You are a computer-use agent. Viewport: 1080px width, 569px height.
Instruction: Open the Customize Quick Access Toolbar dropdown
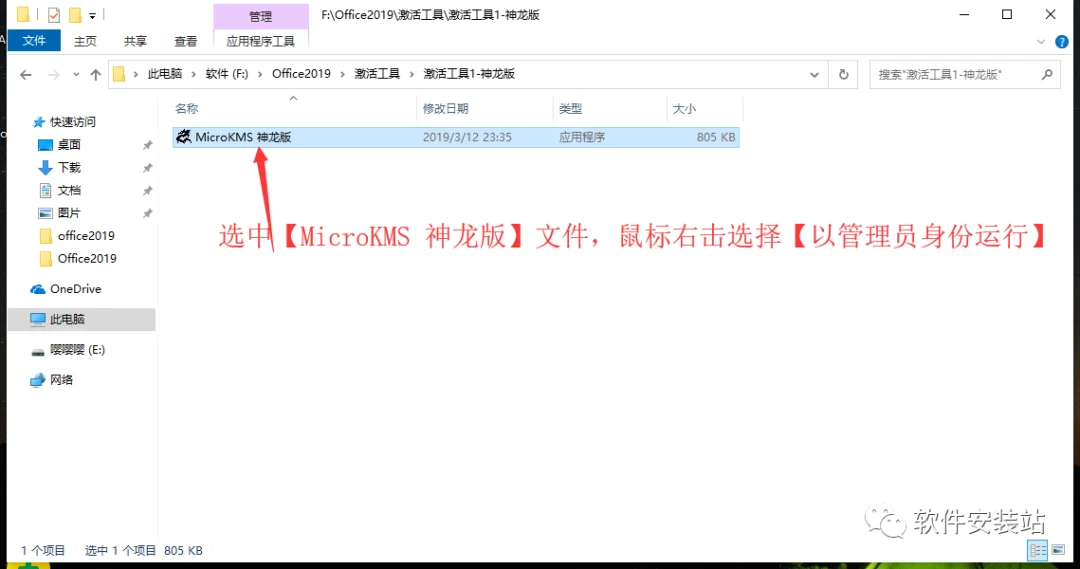point(92,15)
